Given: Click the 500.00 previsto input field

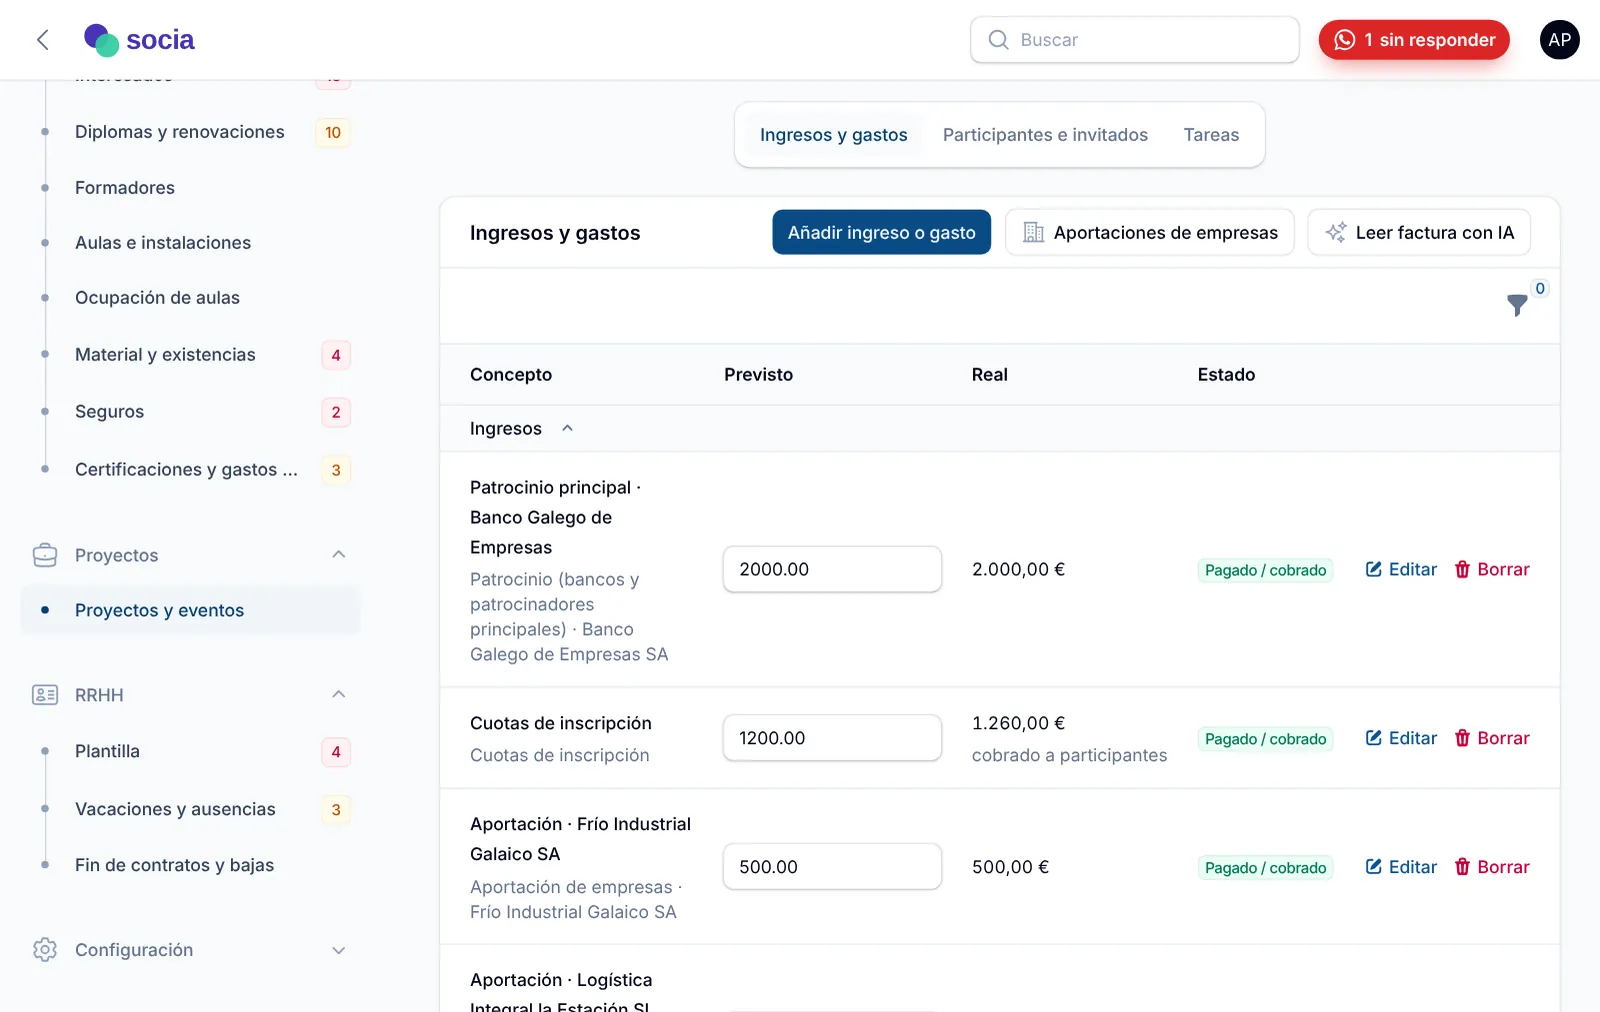Looking at the screenshot, I should [832, 867].
